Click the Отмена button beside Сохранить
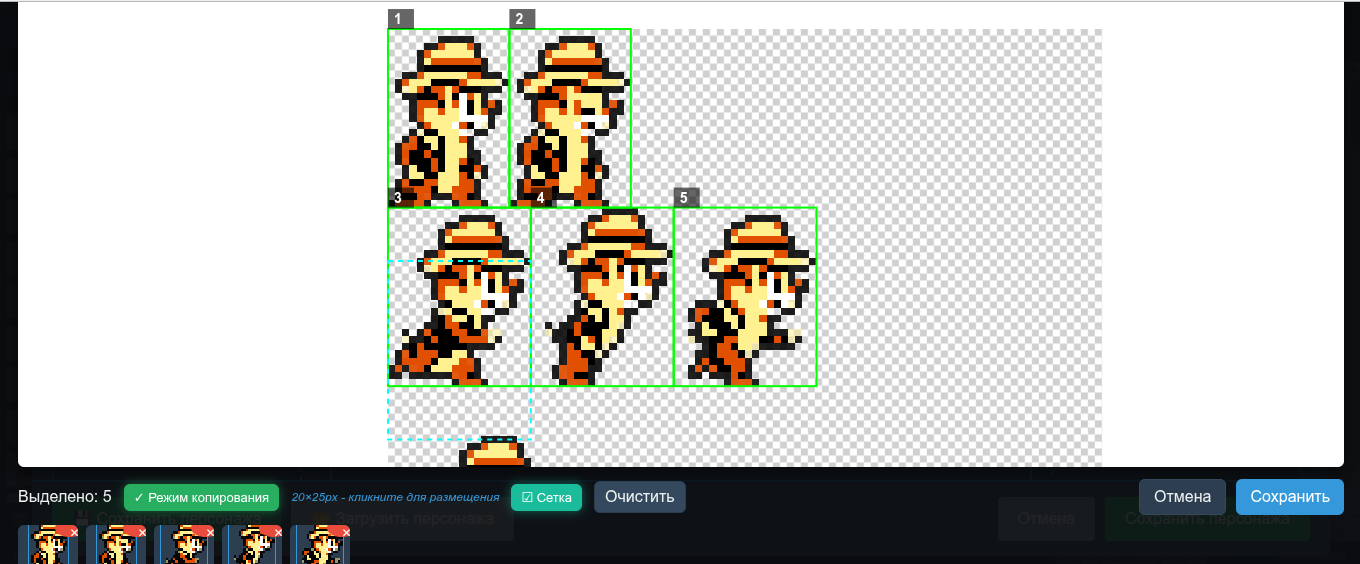The image size is (1360, 564). [x=1182, y=497]
